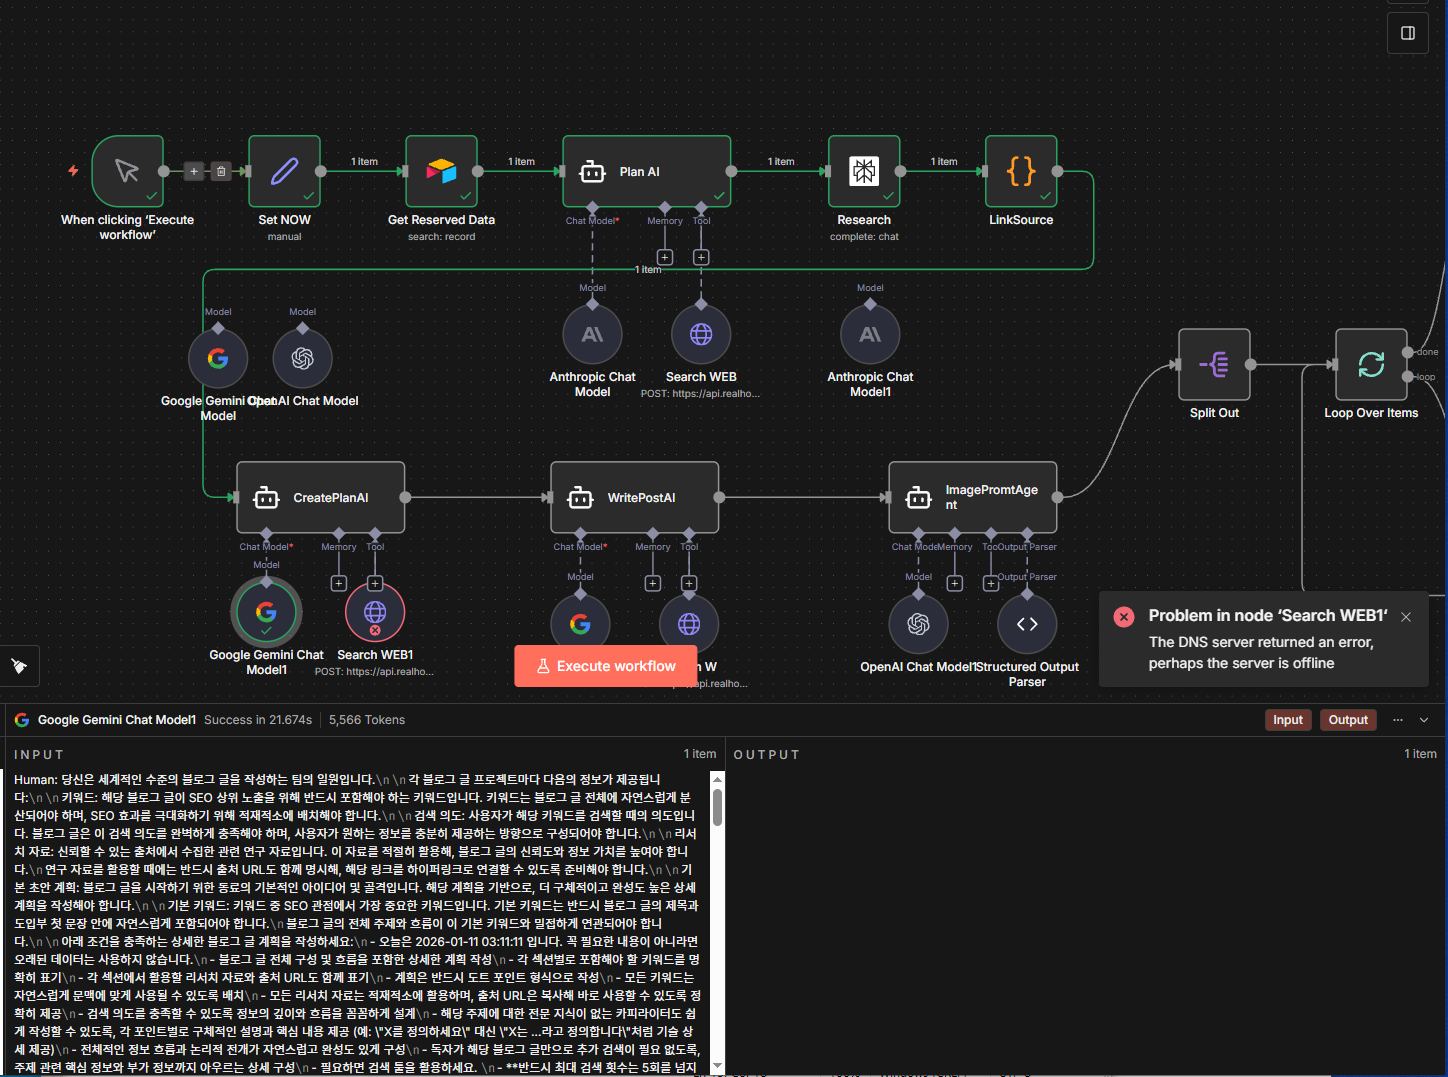The image size is (1448, 1077).
Task: Click the '1 item' label after Set NOW
Action: (364, 161)
